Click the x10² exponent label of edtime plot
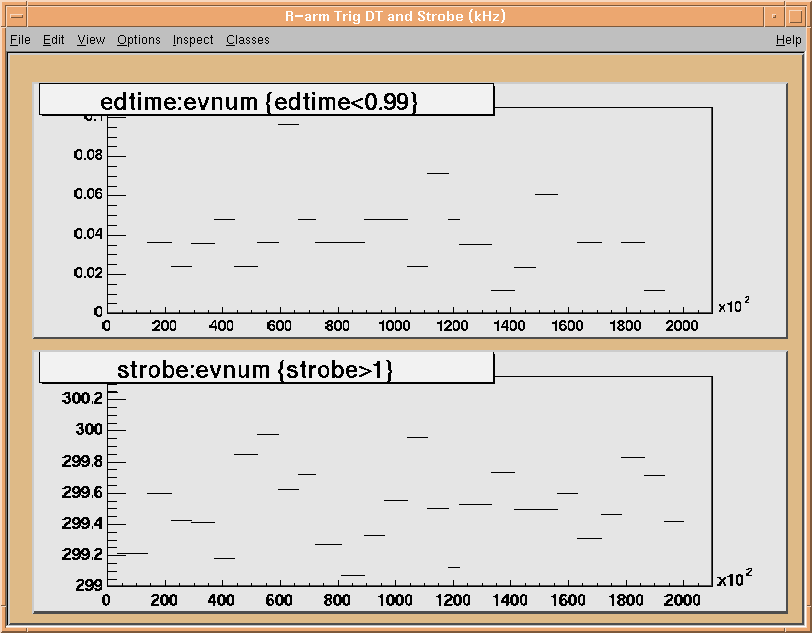812x633 pixels. point(734,306)
